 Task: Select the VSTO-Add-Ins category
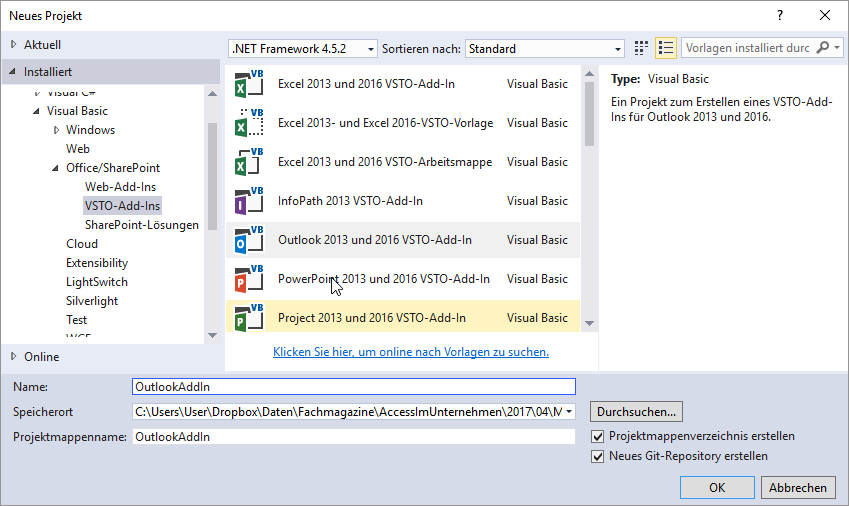122,206
